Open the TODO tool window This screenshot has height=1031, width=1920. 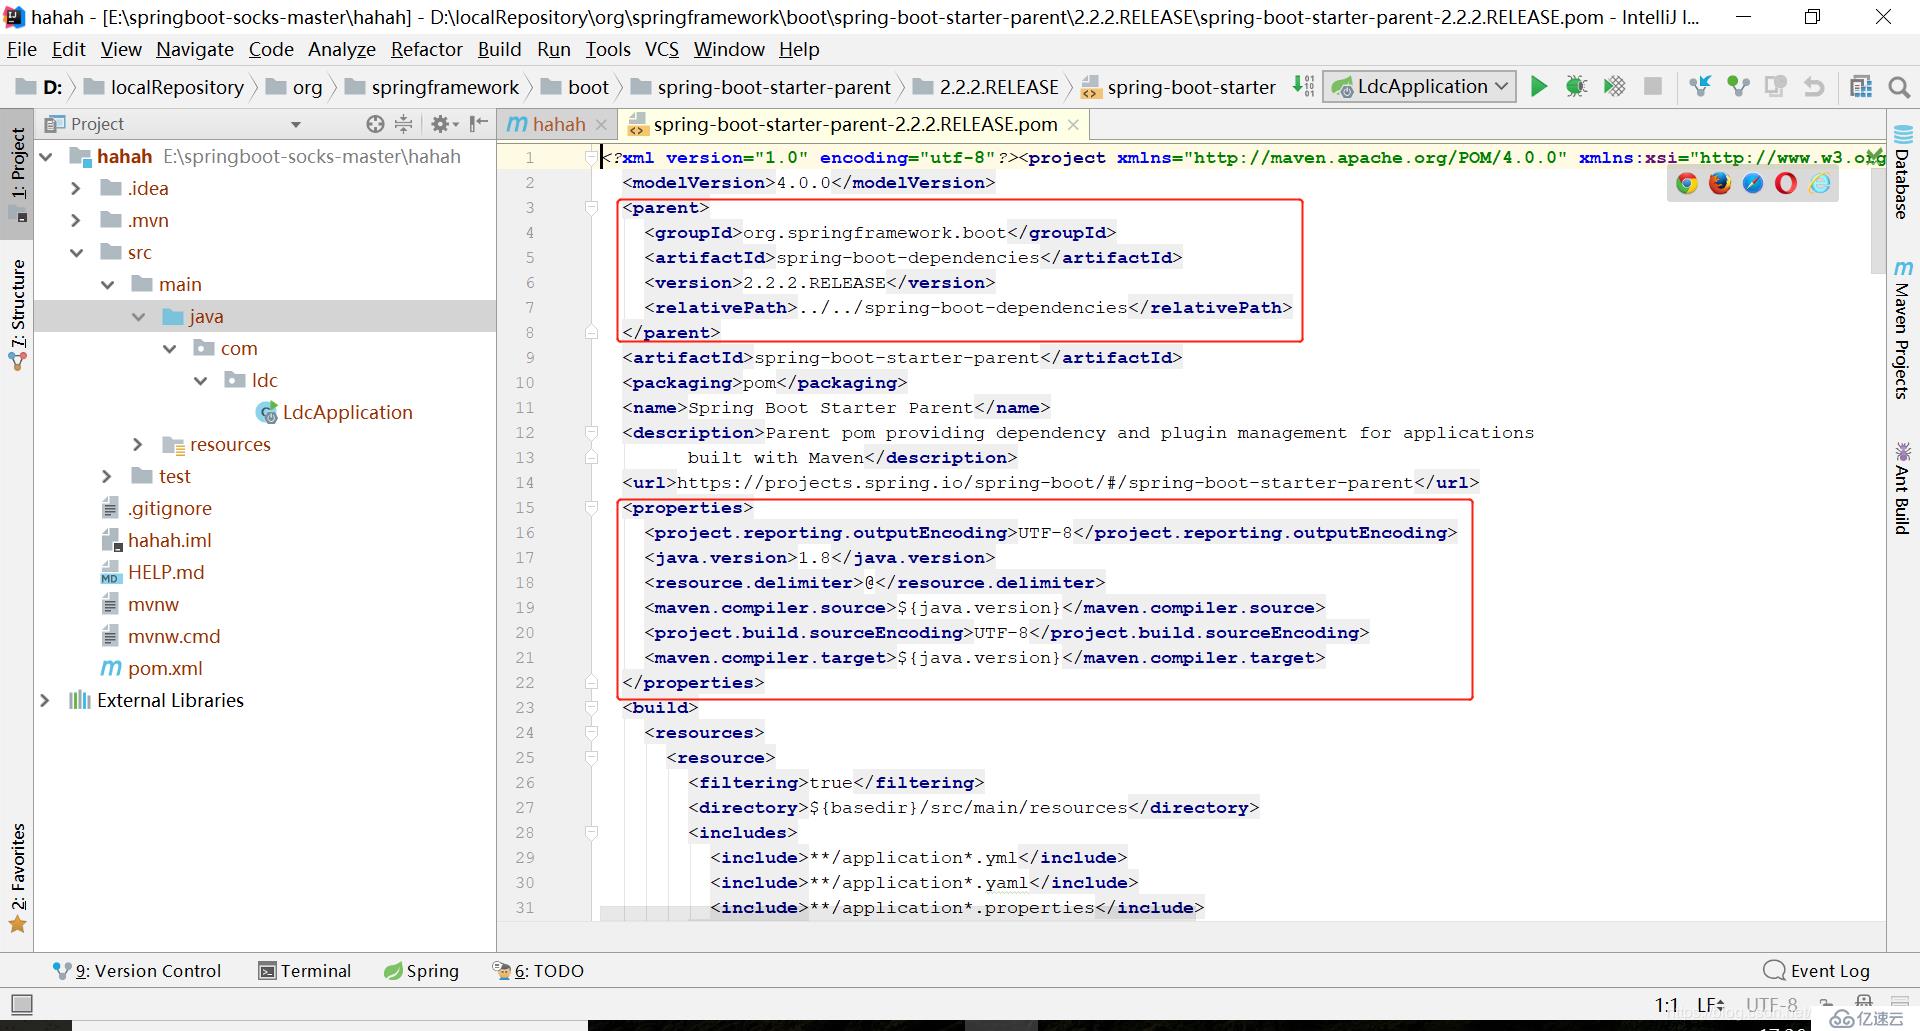[x=538, y=971]
